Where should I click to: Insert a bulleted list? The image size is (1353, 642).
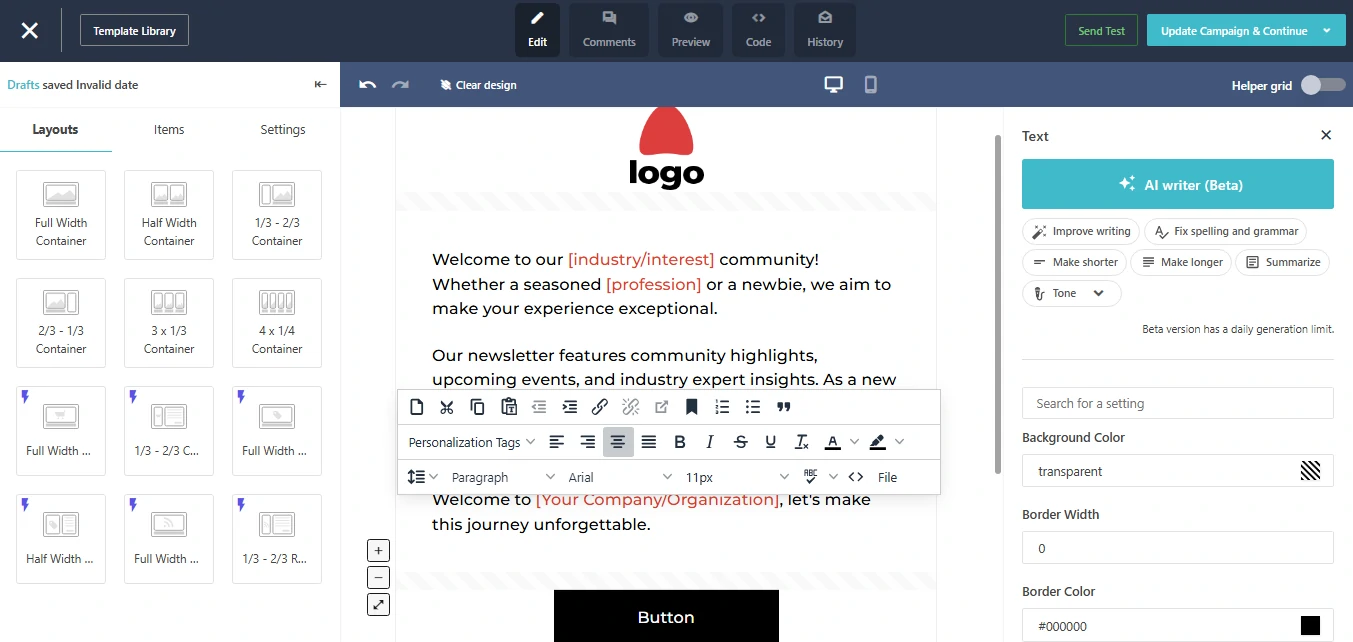point(753,407)
